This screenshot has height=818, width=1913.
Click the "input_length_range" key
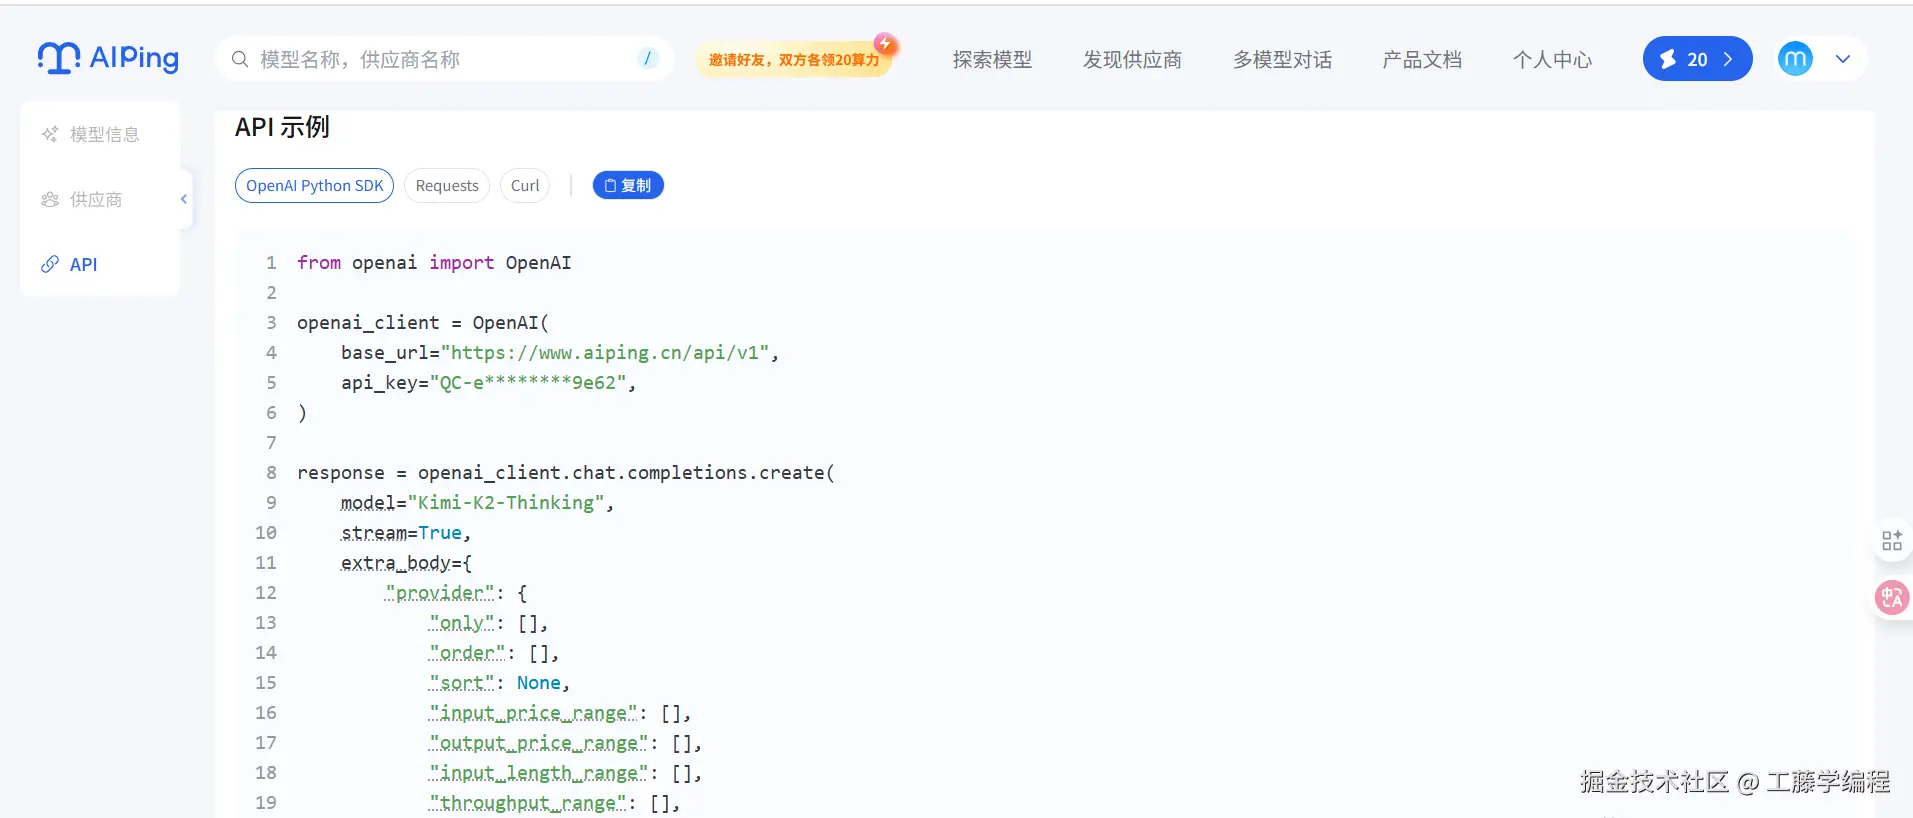539,773
